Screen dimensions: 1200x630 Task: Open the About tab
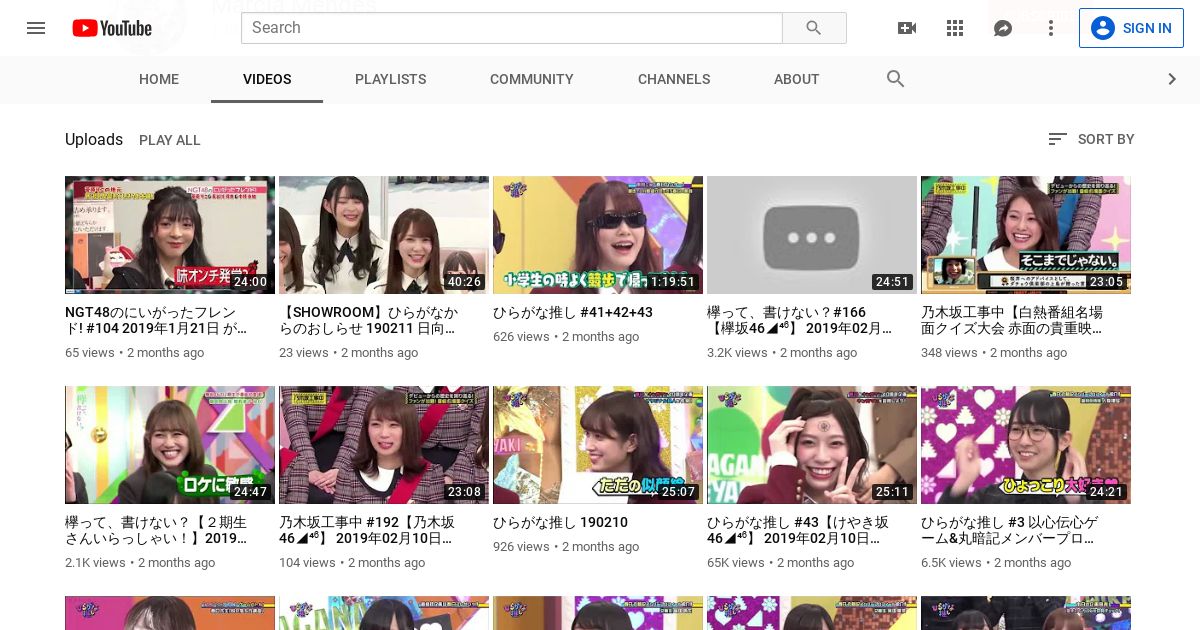point(797,79)
